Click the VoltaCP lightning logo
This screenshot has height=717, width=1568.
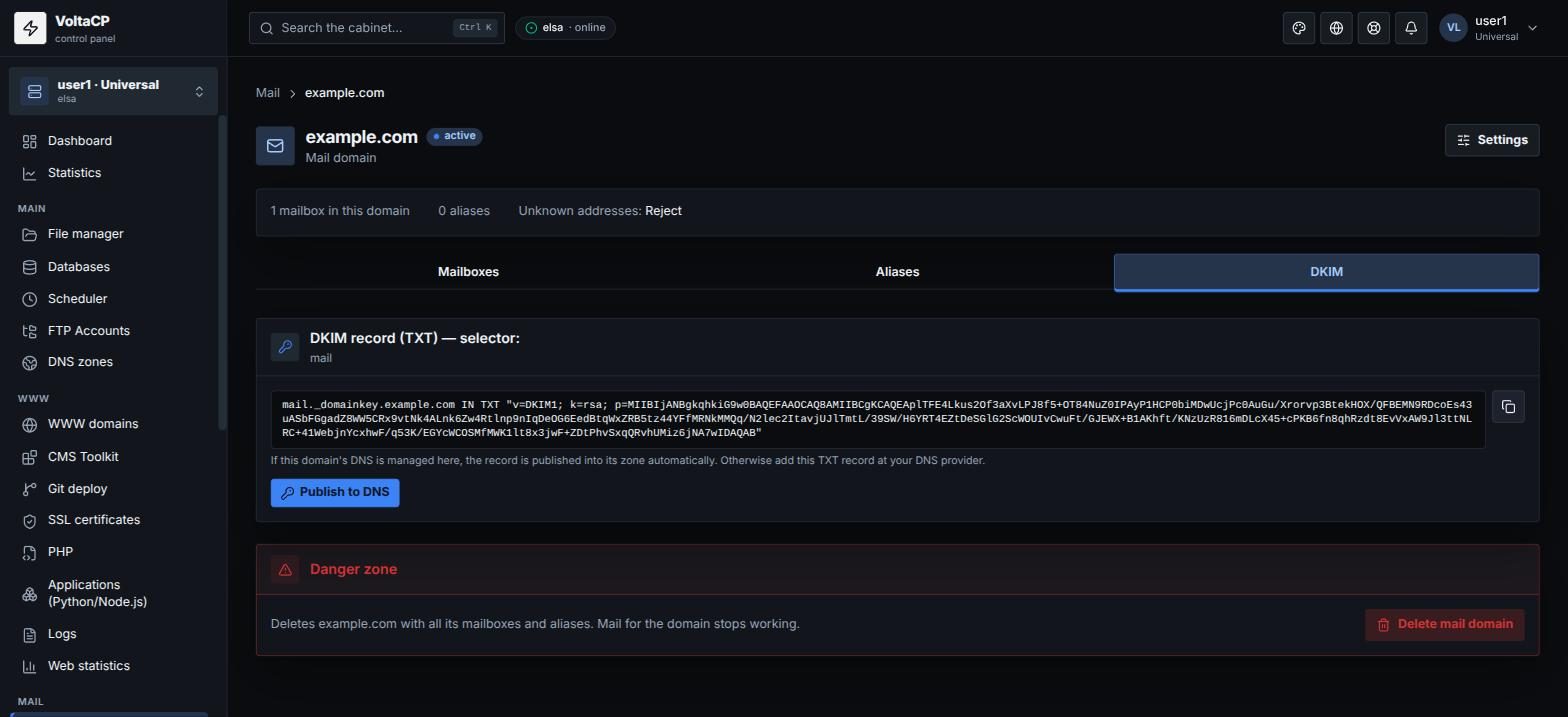(x=30, y=28)
